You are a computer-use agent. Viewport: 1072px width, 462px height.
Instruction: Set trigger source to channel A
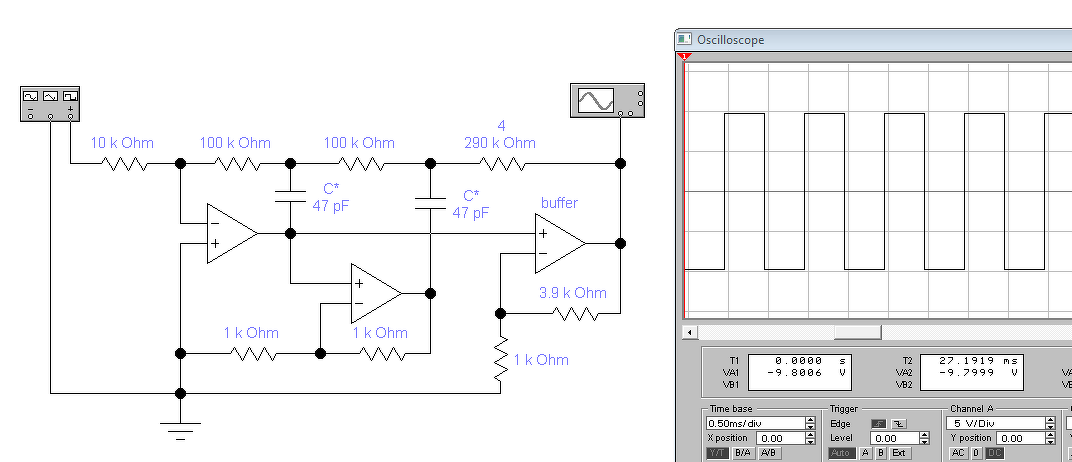click(866, 453)
